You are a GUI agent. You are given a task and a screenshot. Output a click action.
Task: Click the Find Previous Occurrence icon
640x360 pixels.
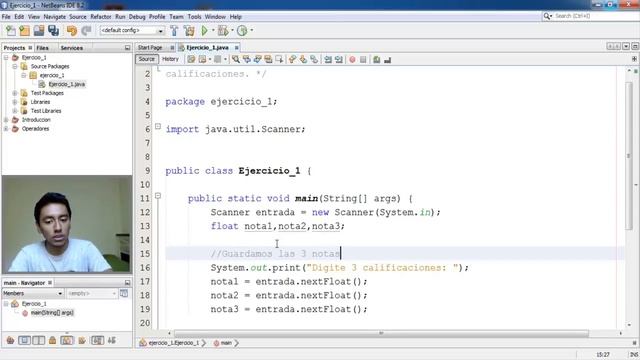click(247, 60)
